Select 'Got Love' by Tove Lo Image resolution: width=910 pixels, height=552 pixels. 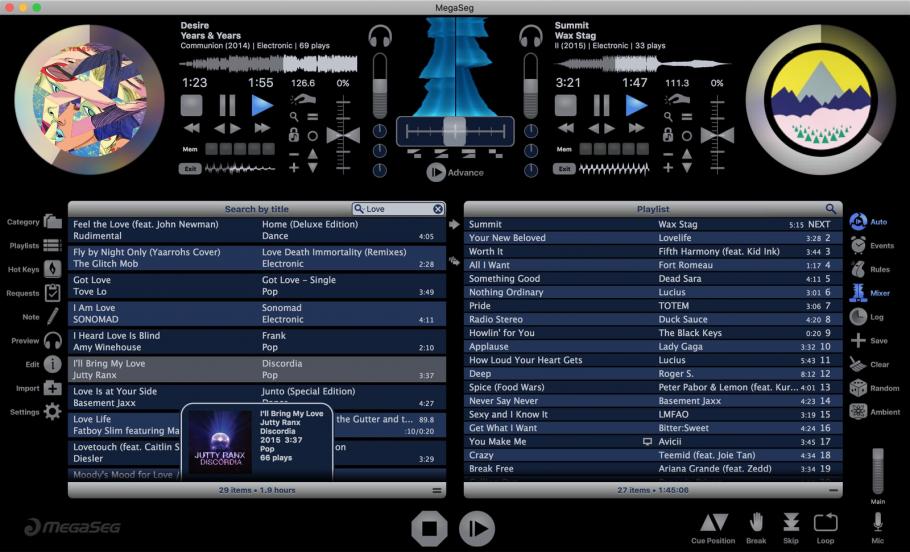257,286
